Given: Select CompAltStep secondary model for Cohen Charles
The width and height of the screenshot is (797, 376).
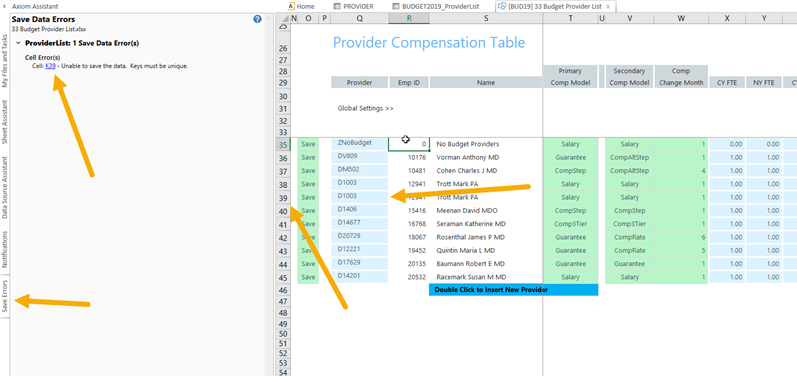Looking at the screenshot, I should (x=629, y=171).
